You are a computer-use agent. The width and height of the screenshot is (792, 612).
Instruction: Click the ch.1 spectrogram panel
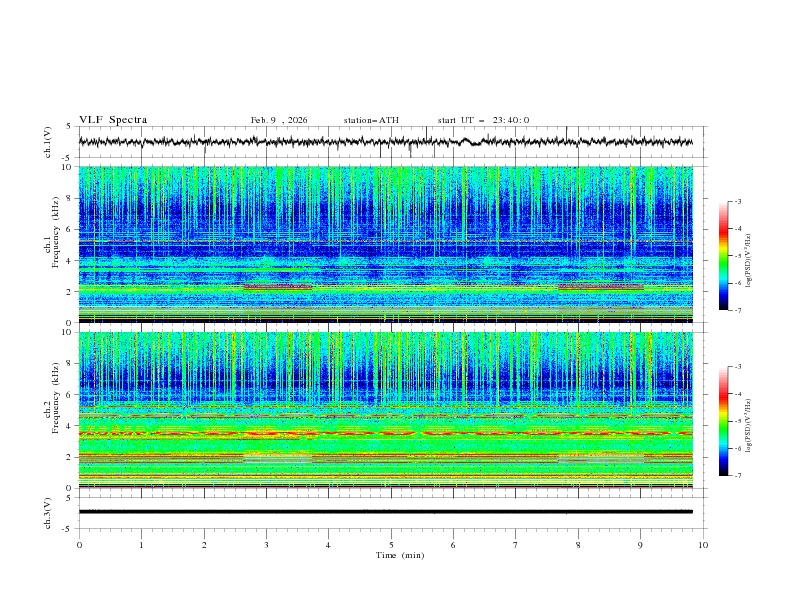[385, 244]
